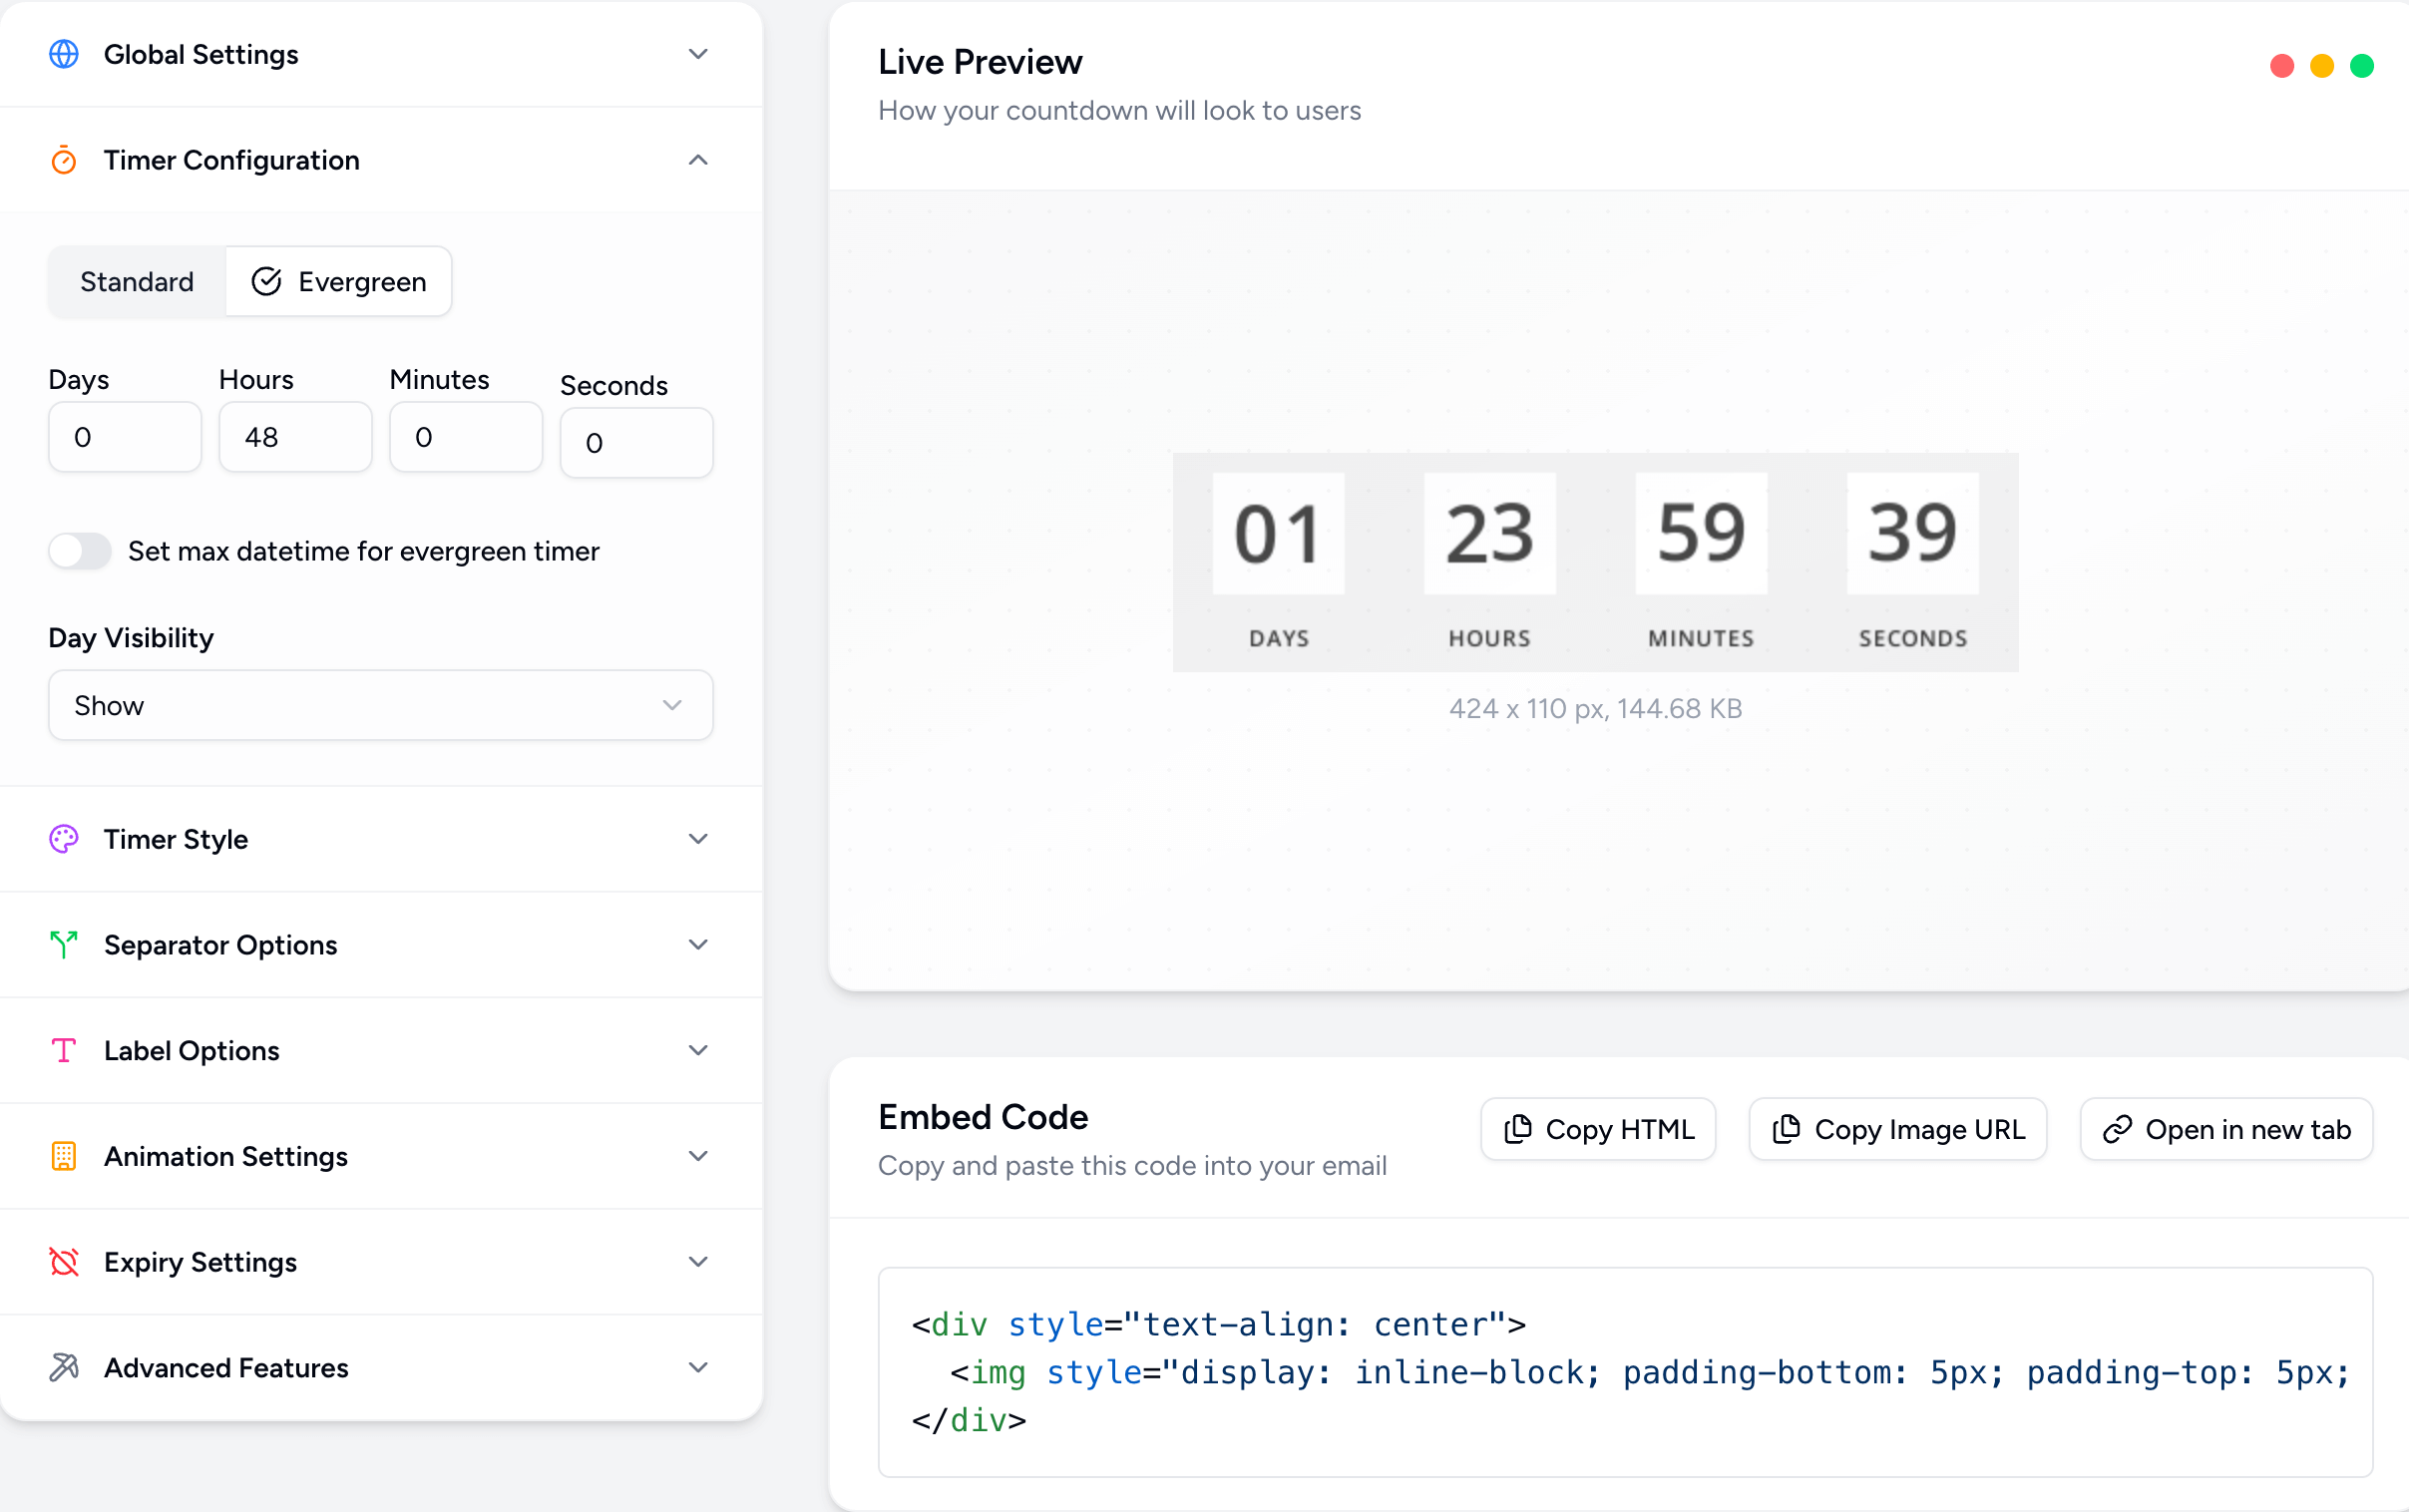Click the Copy HTML button
This screenshot has width=2409, height=1512.
pos(1597,1129)
